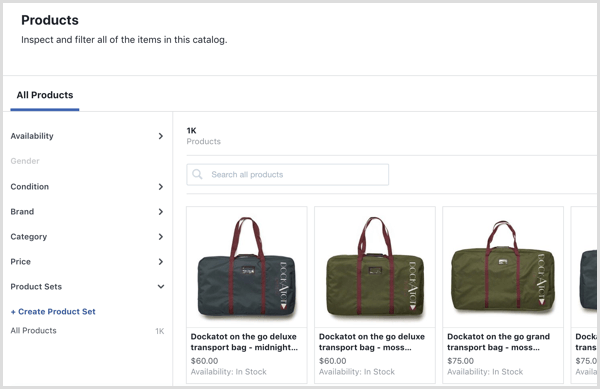Click the Brand filter label
600x389 pixels.
click(x=22, y=212)
